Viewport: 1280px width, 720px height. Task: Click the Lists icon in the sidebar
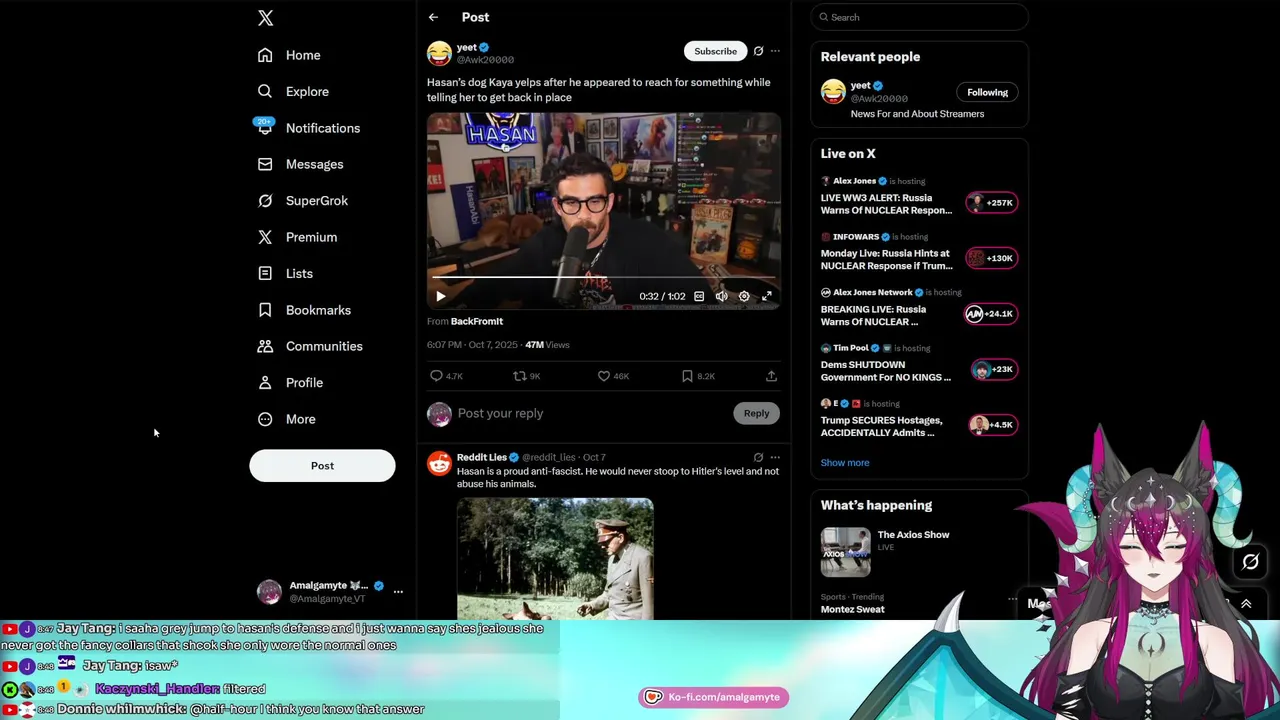click(265, 273)
